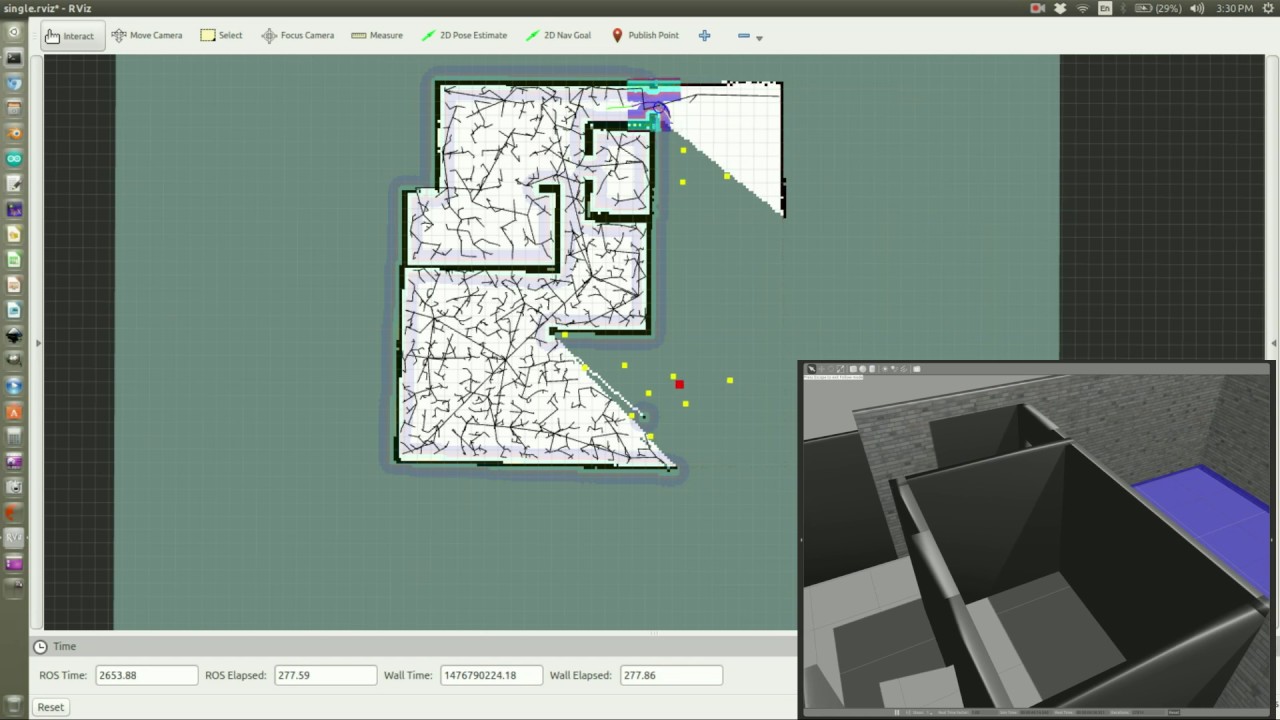
Task: Launch Arduino IDE from the dock
Action: (14, 159)
